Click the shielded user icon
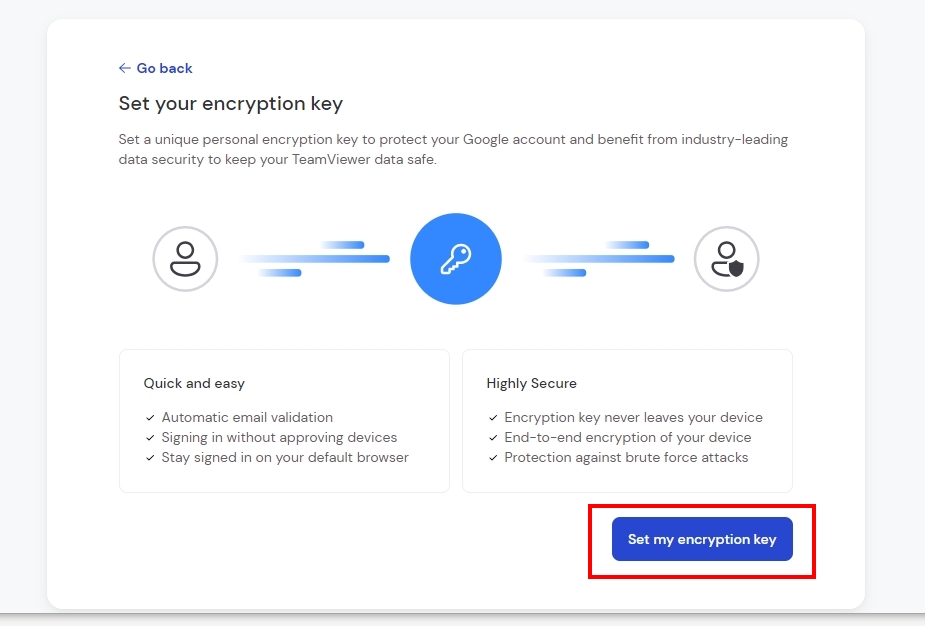Image resolution: width=925 pixels, height=626 pixels. (x=726, y=259)
